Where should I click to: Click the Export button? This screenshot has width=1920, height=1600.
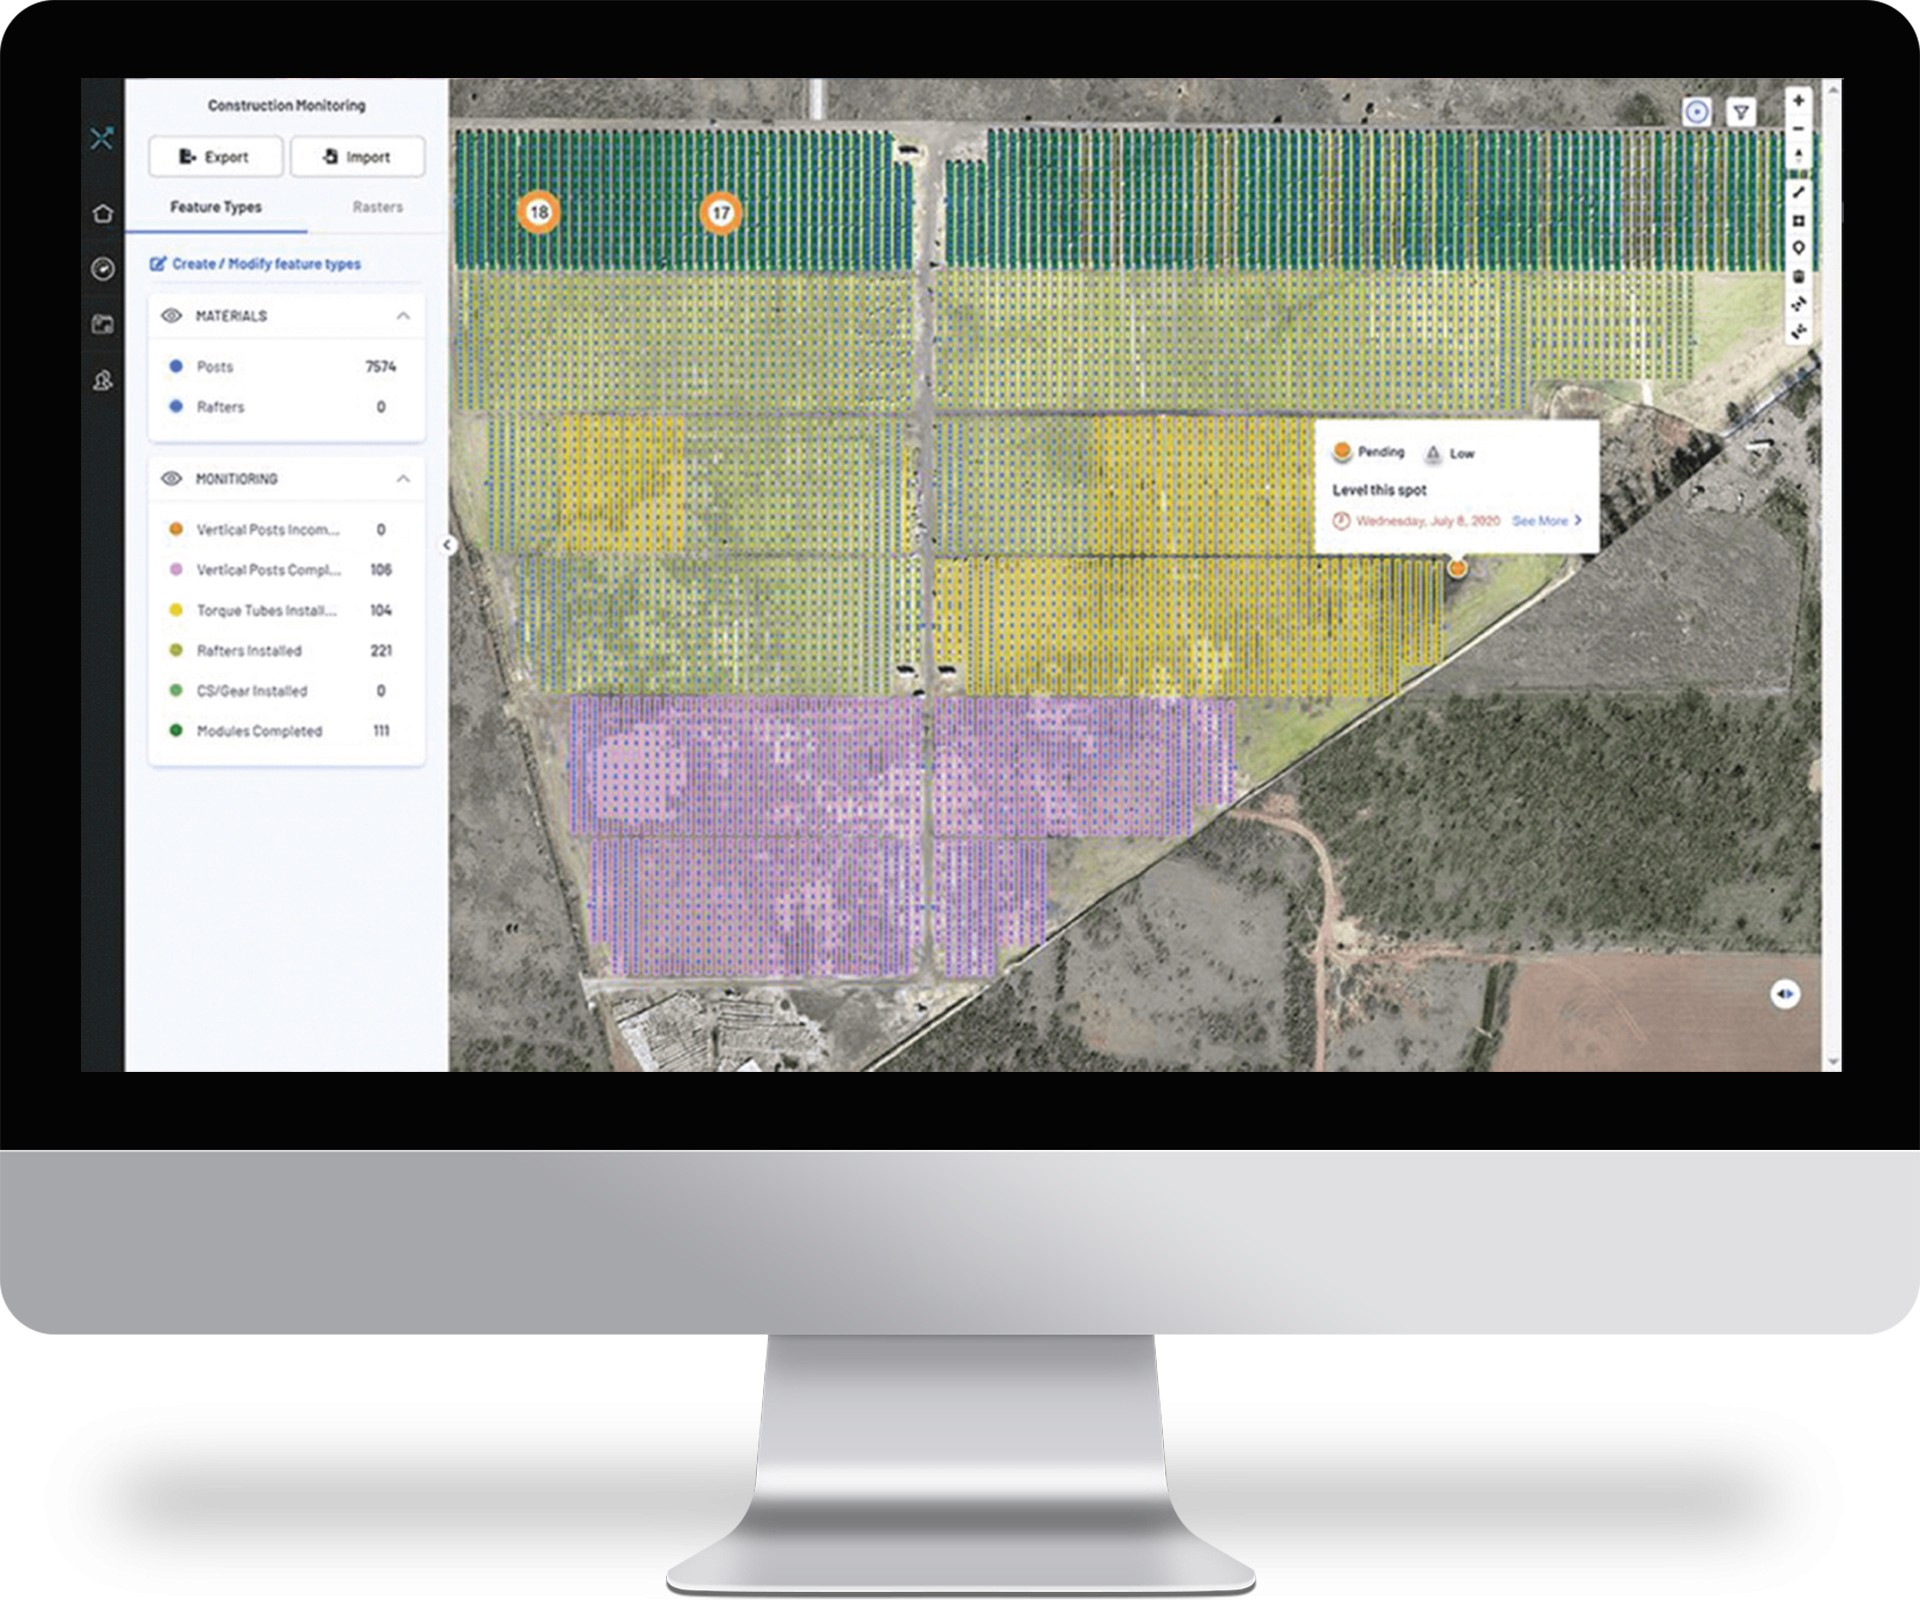[x=215, y=157]
